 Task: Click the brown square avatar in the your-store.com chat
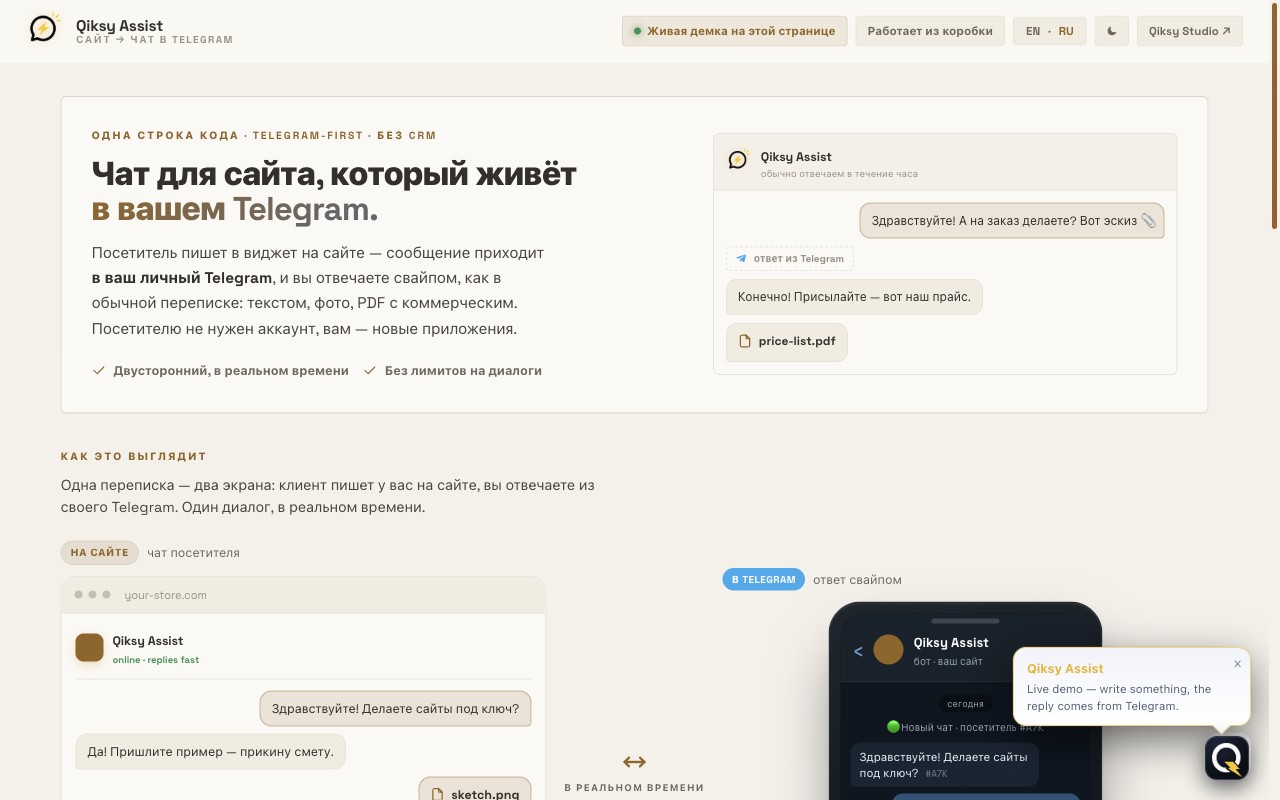coord(90,647)
